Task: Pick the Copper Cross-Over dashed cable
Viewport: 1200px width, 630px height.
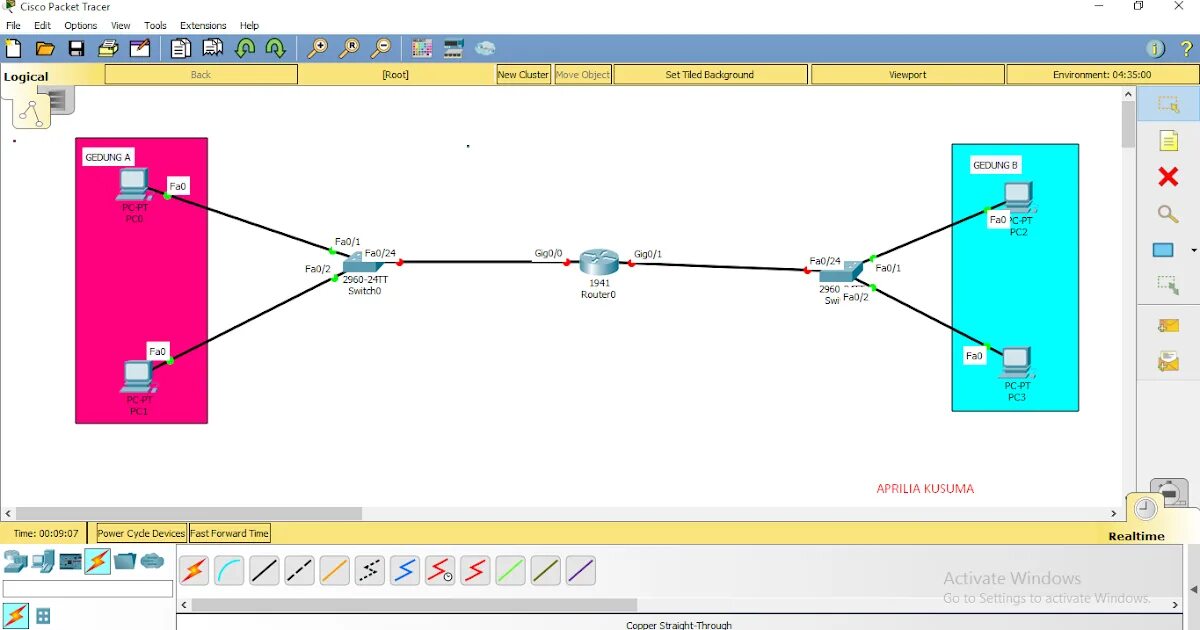Action: 299,571
